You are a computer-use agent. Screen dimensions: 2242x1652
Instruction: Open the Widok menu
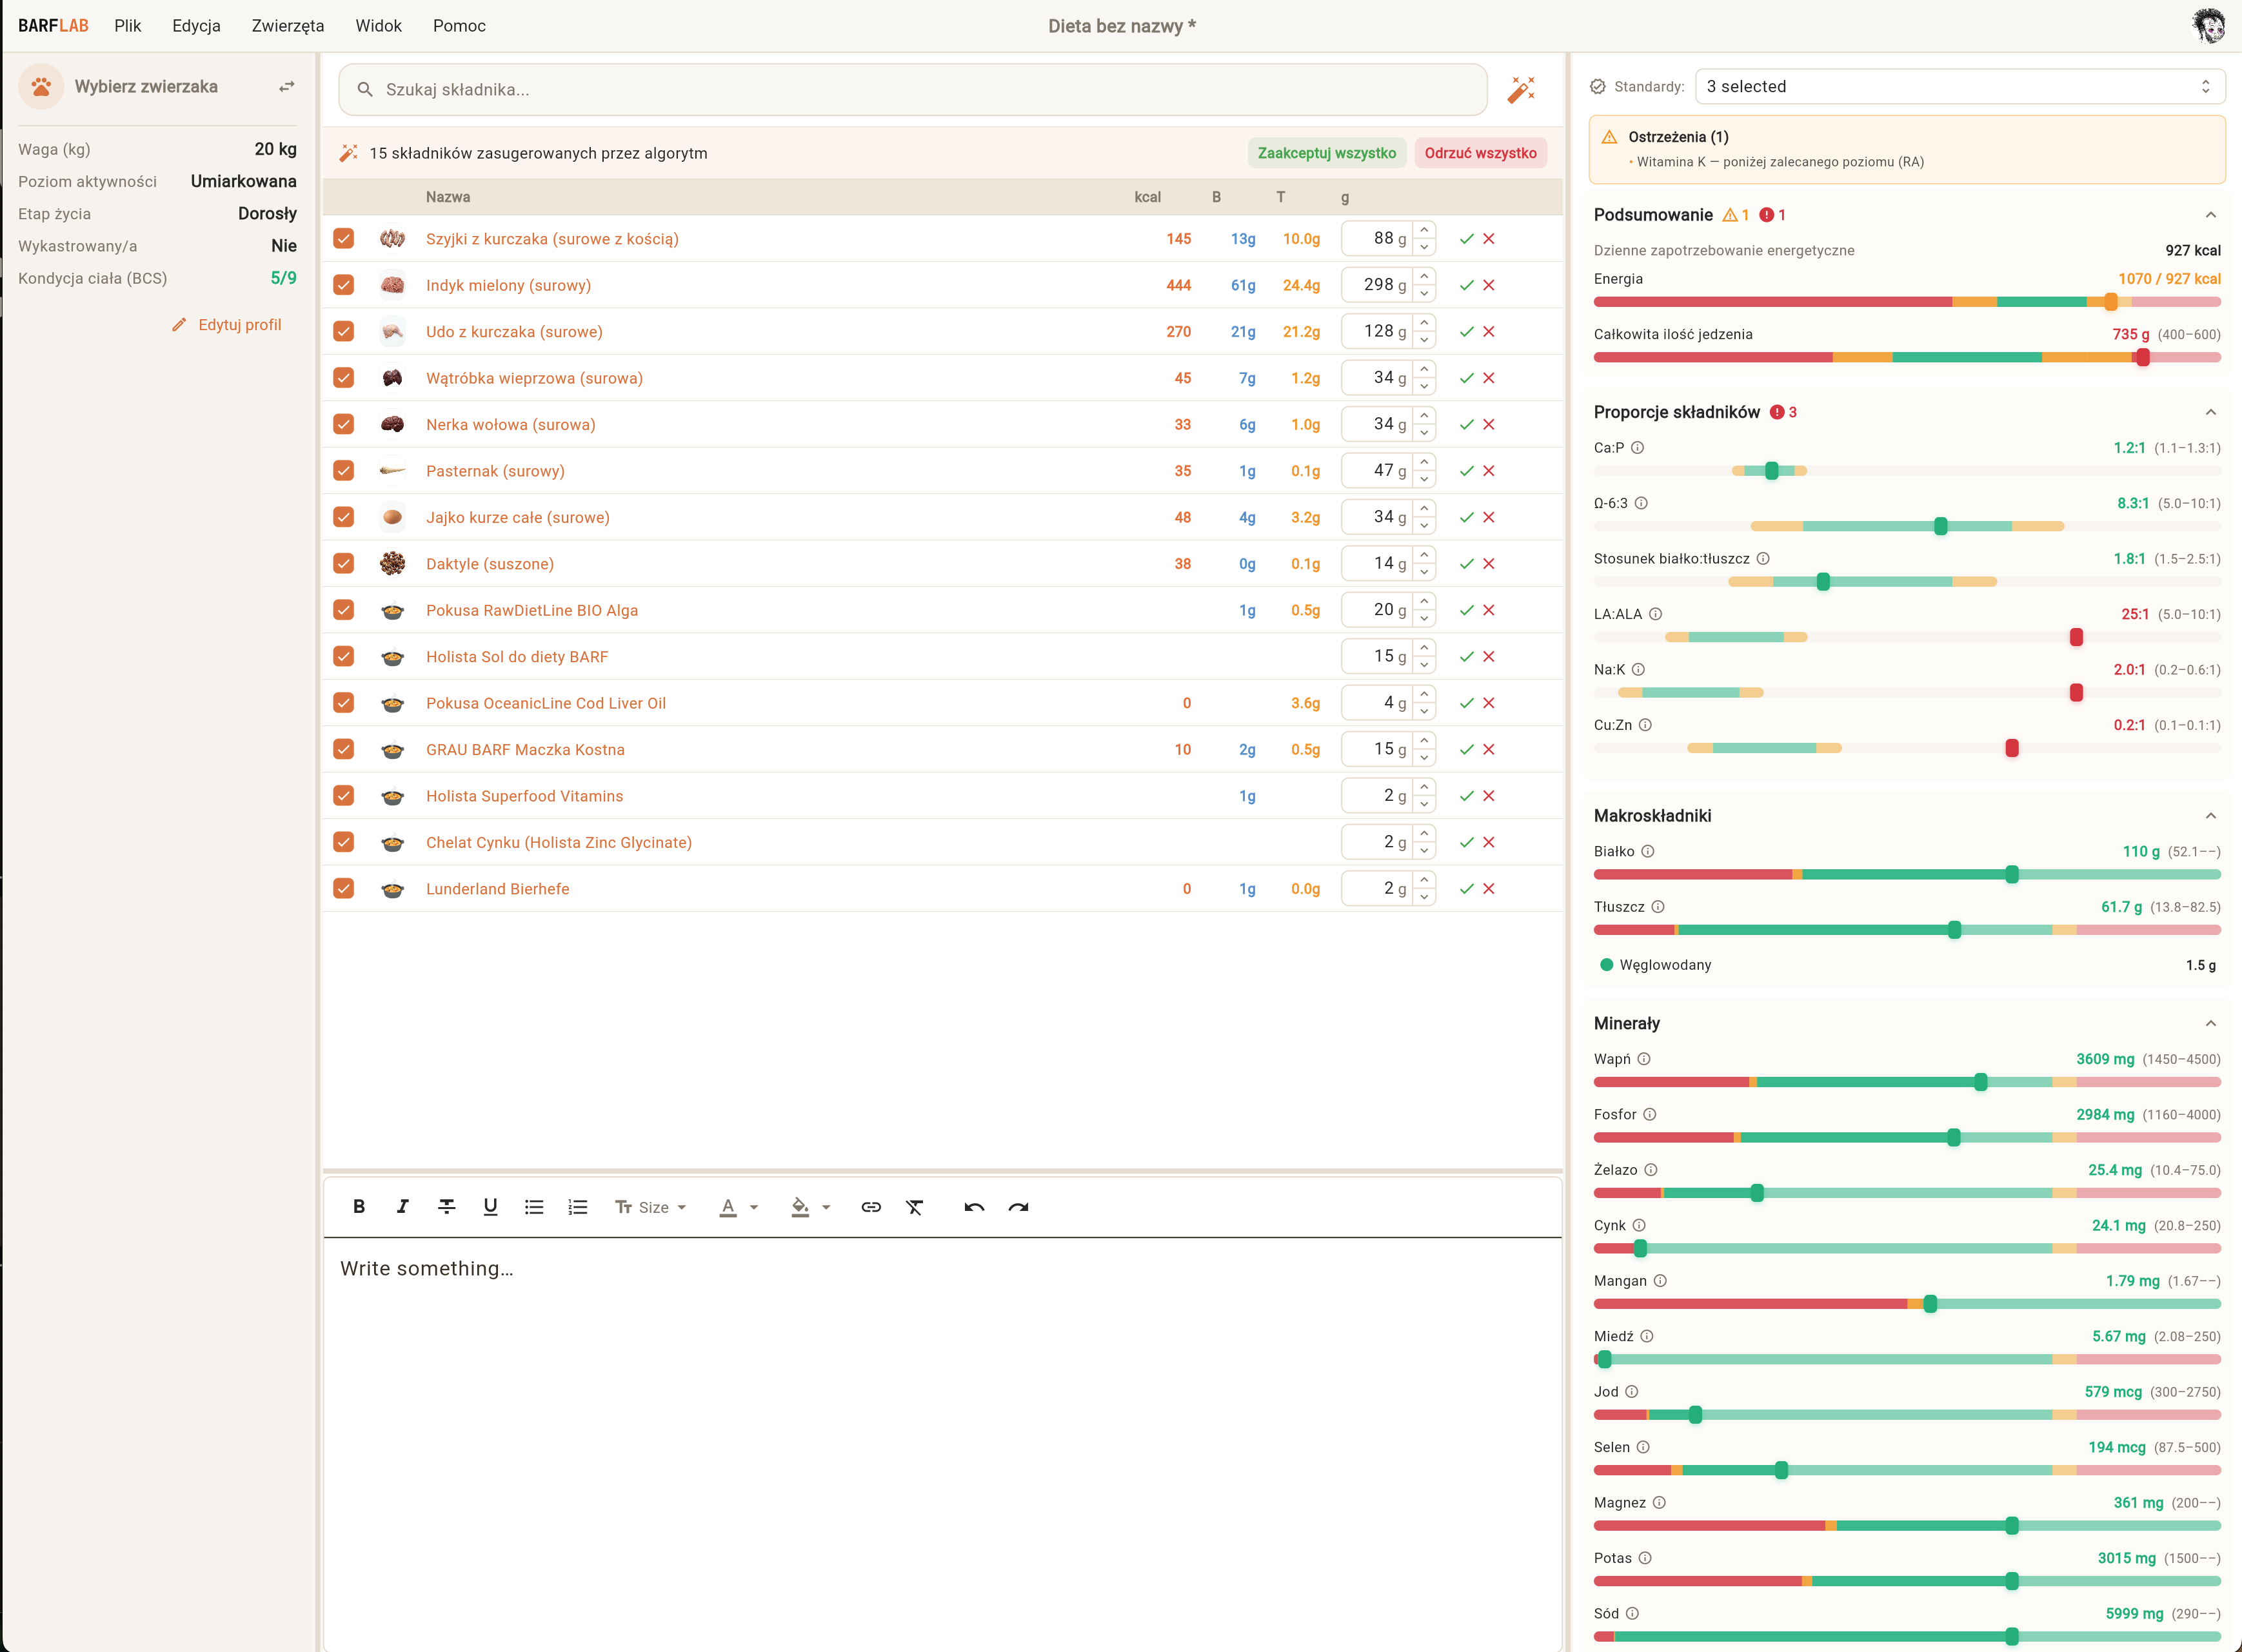pyautogui.click(x=378, y=26)
